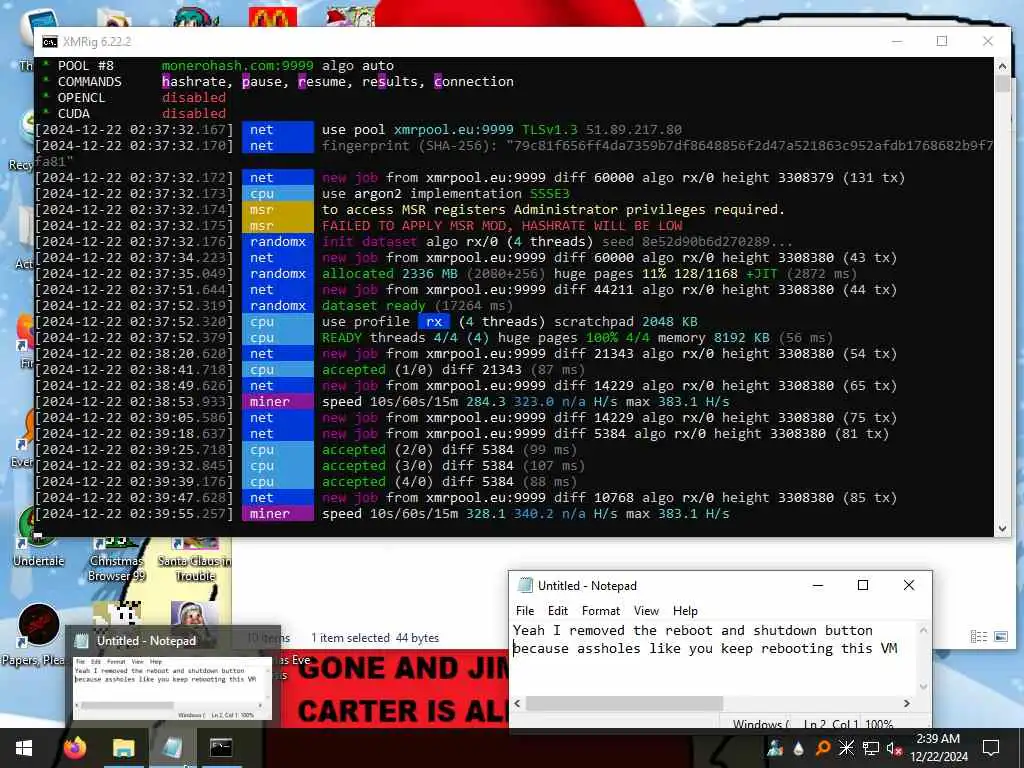Open the File menu in Notepad
Screen dimensions: 1024x768
[x=524, y=611]
